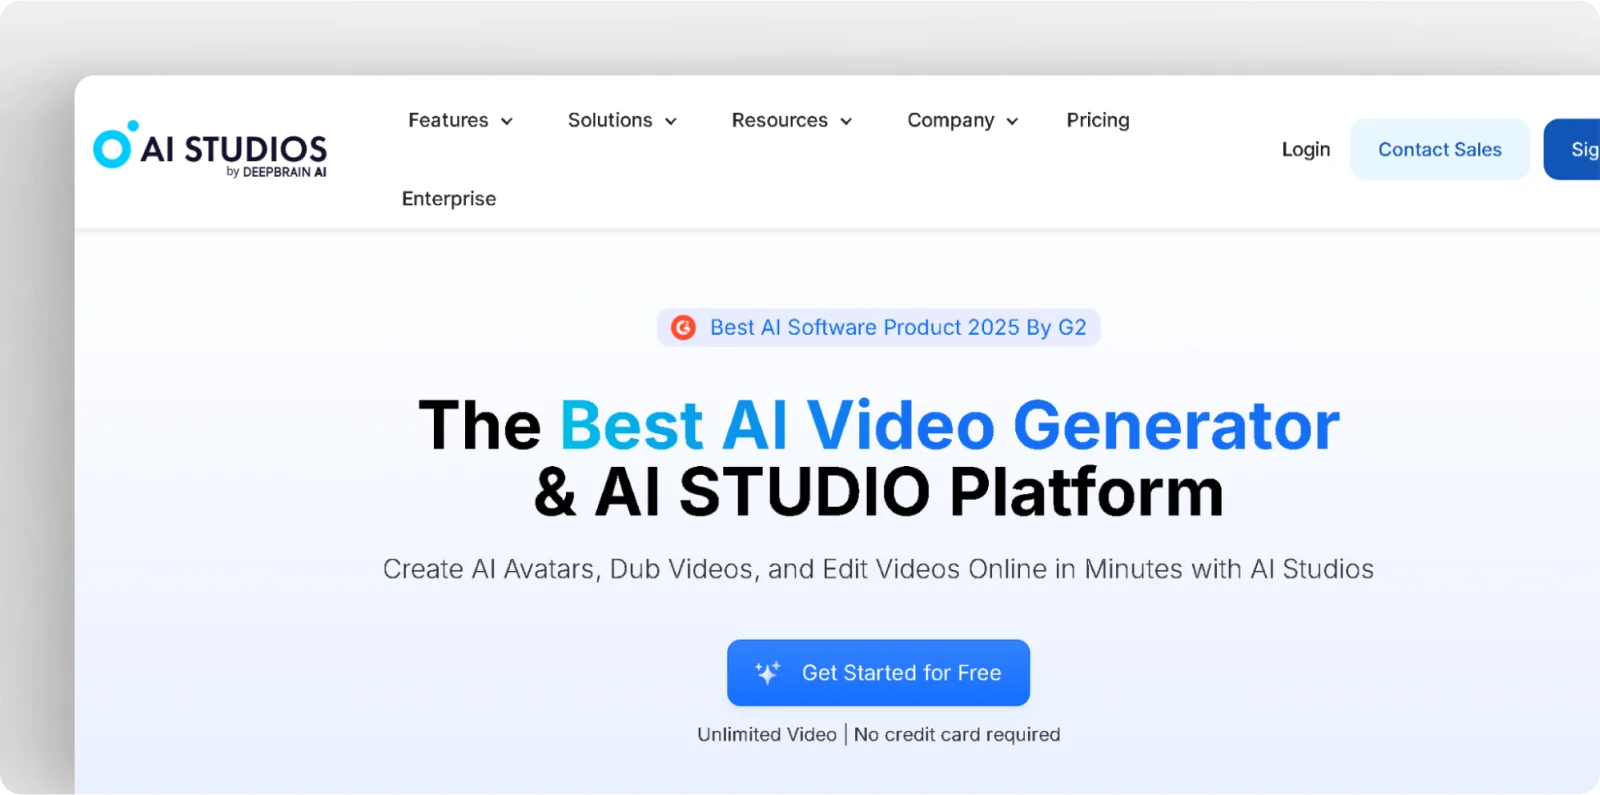Open the Company menu item
Screen dimensions: 1600x795
point(950,120)
